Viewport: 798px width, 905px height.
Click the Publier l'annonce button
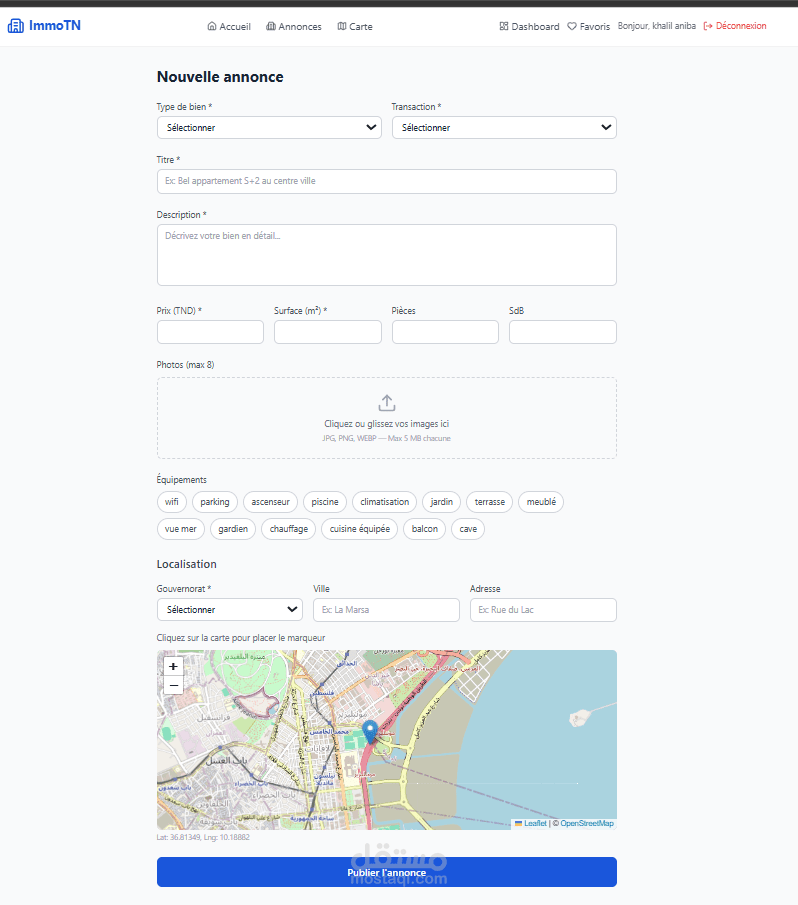(387, 872)
